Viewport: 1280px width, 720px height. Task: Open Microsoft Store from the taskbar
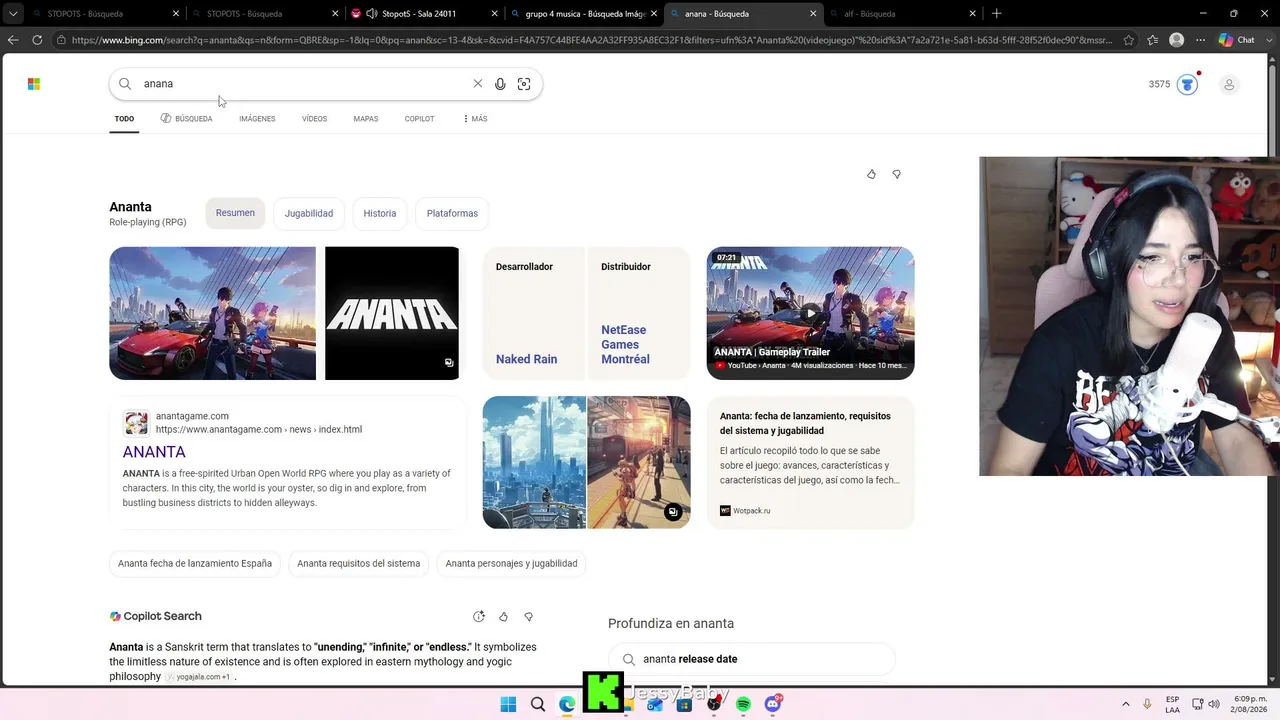coord(684,705)
